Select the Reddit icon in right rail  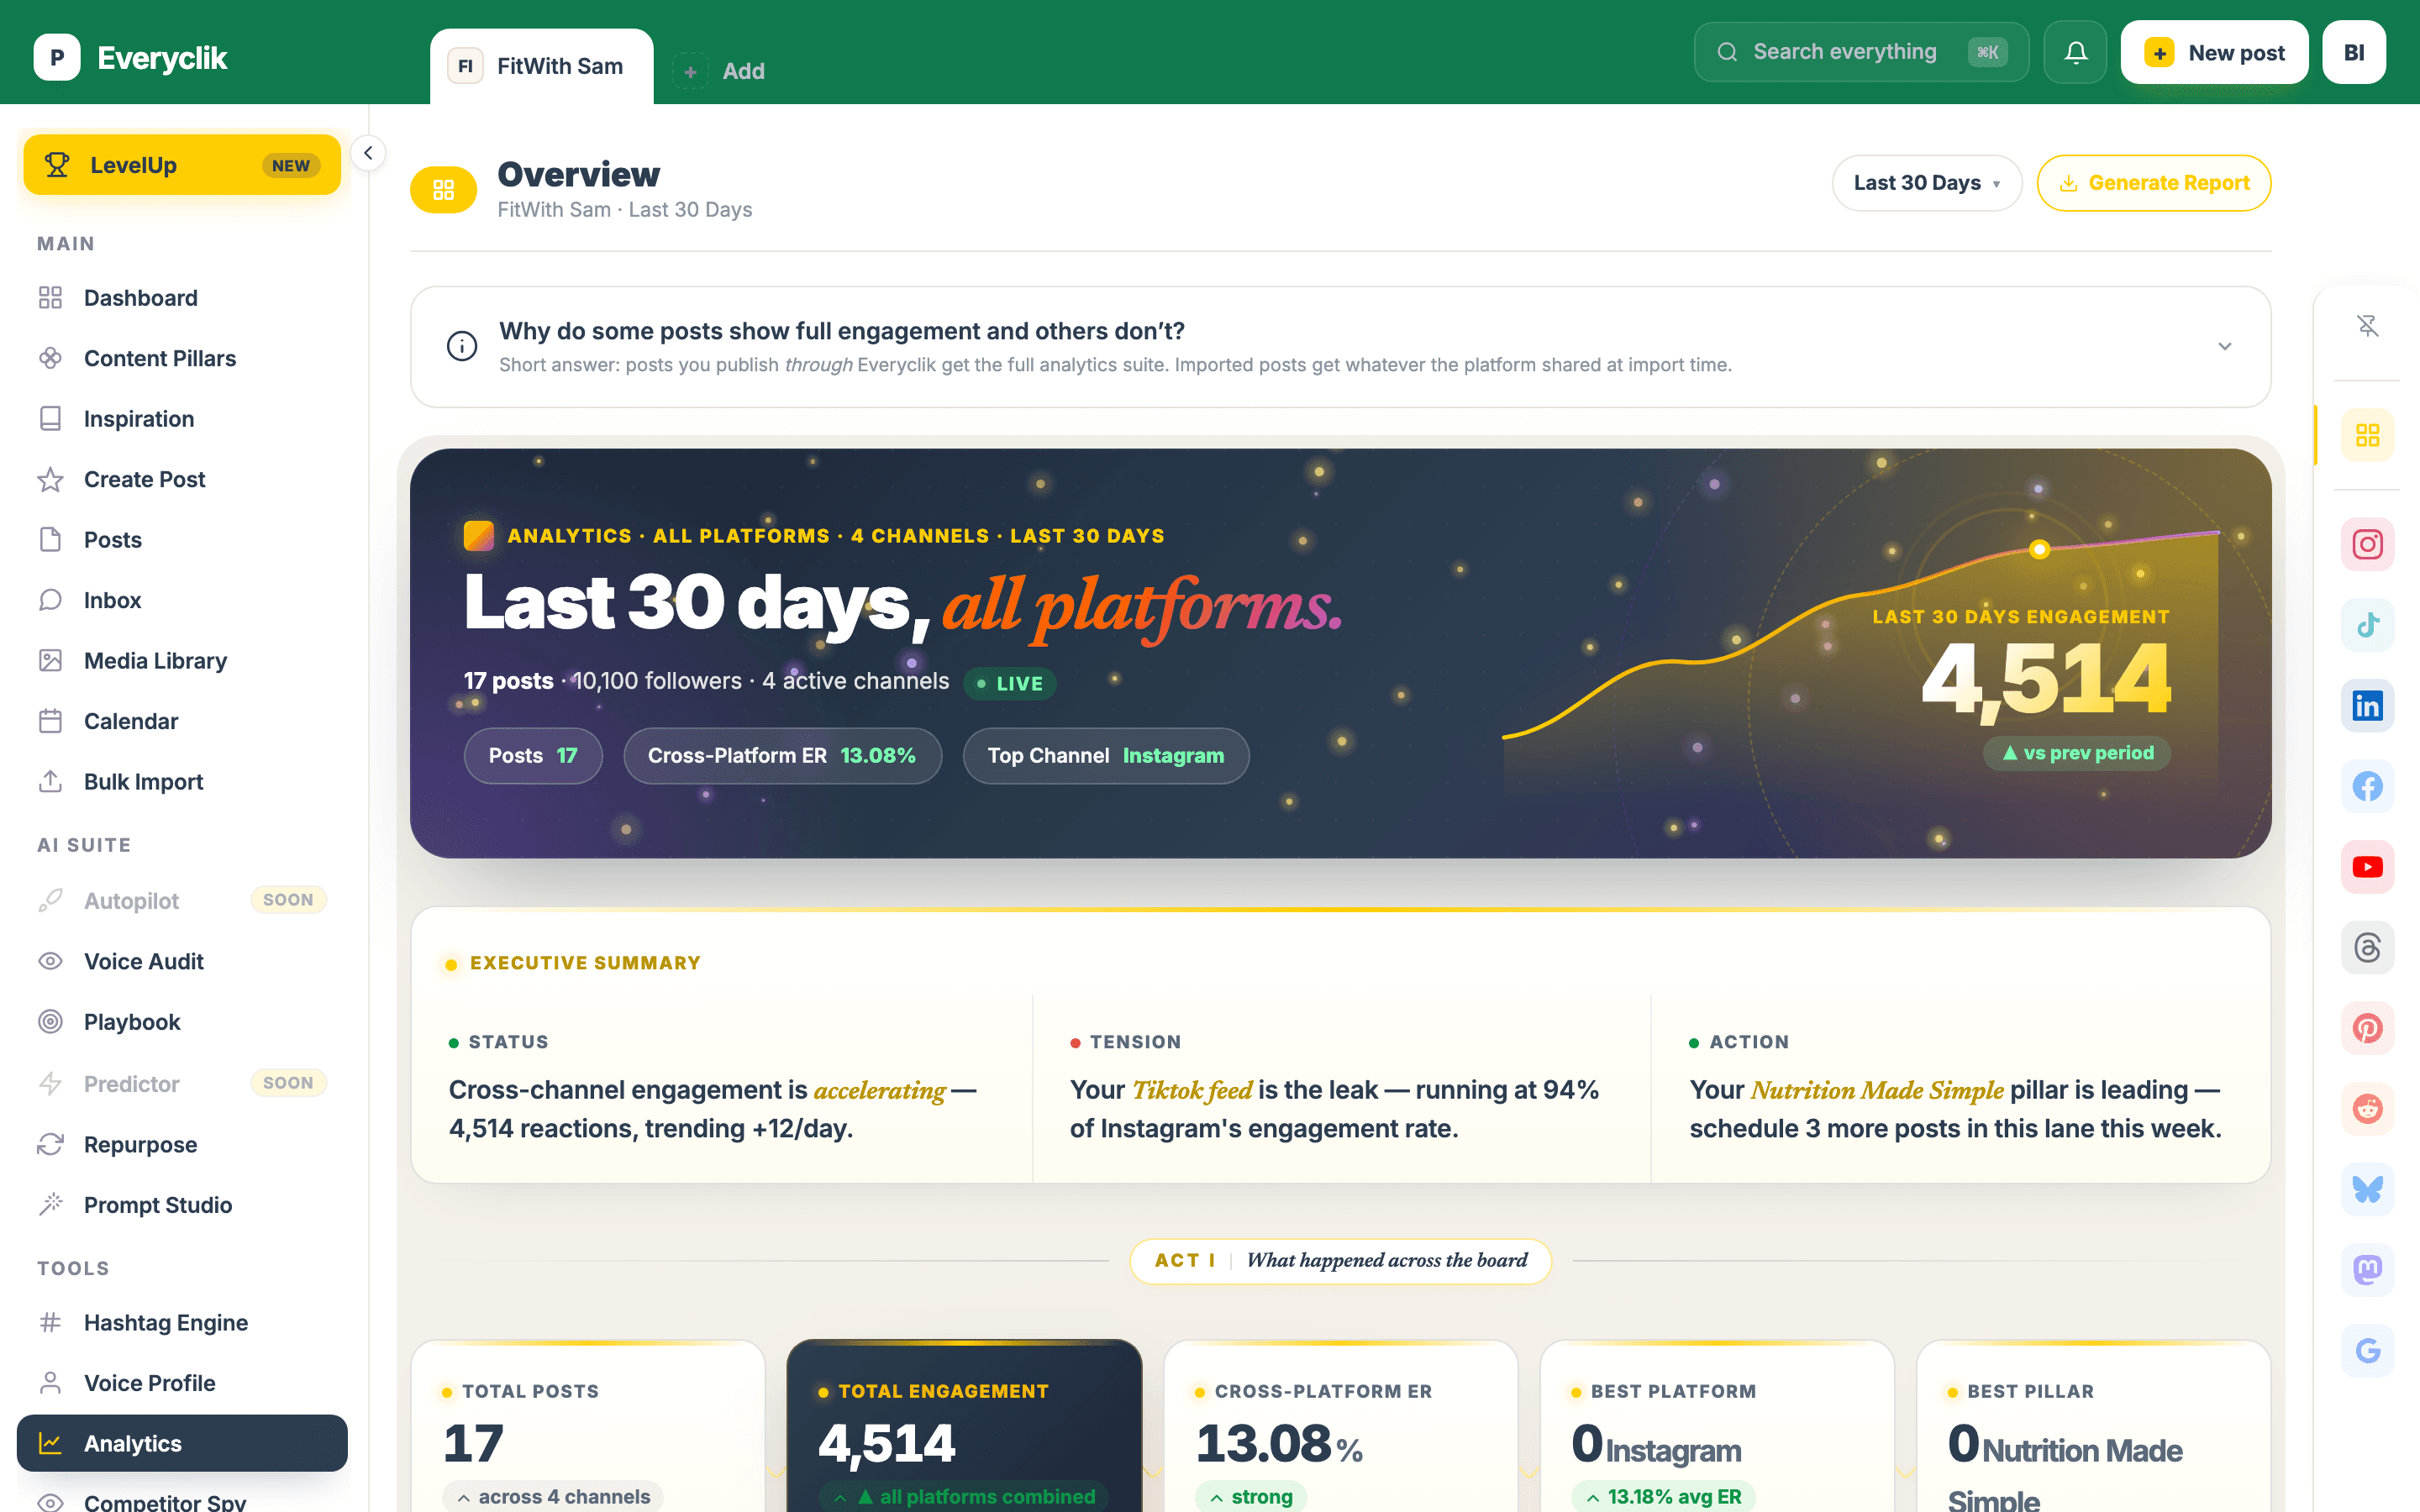pos(2367,1109)
